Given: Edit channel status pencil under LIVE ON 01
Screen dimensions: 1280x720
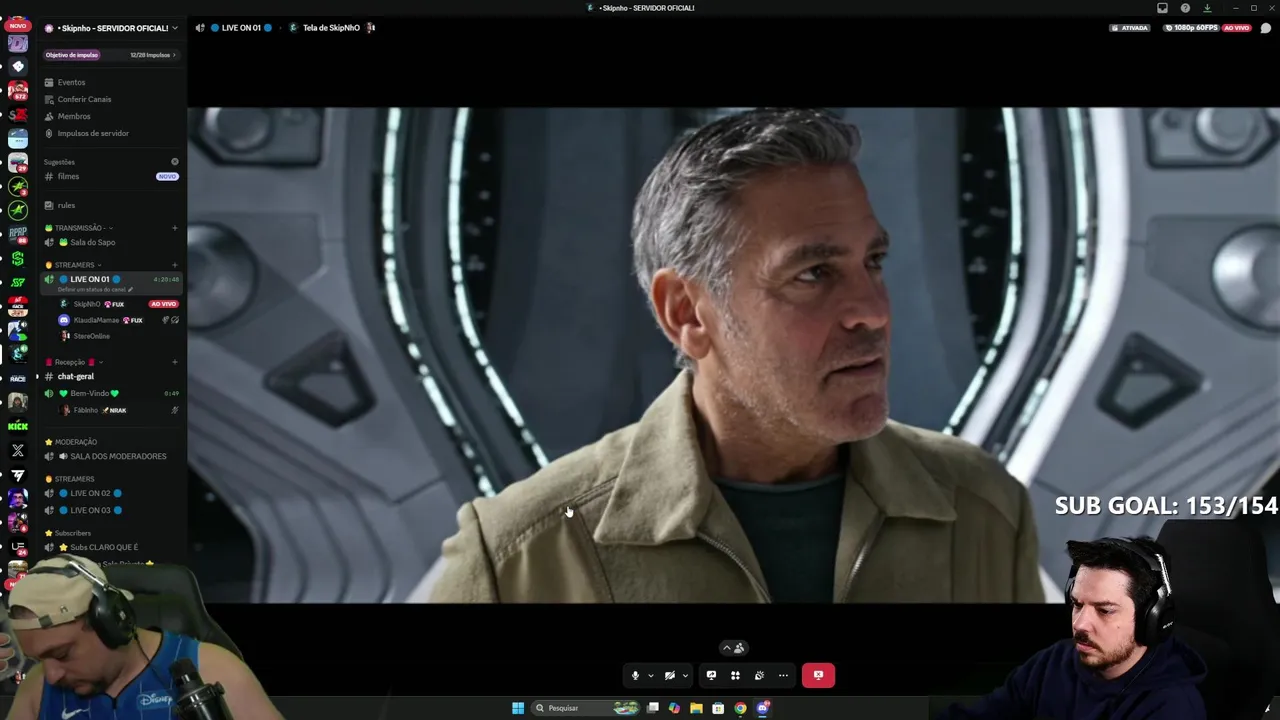Looking at the screenshot, I should (x=130, y=290).
